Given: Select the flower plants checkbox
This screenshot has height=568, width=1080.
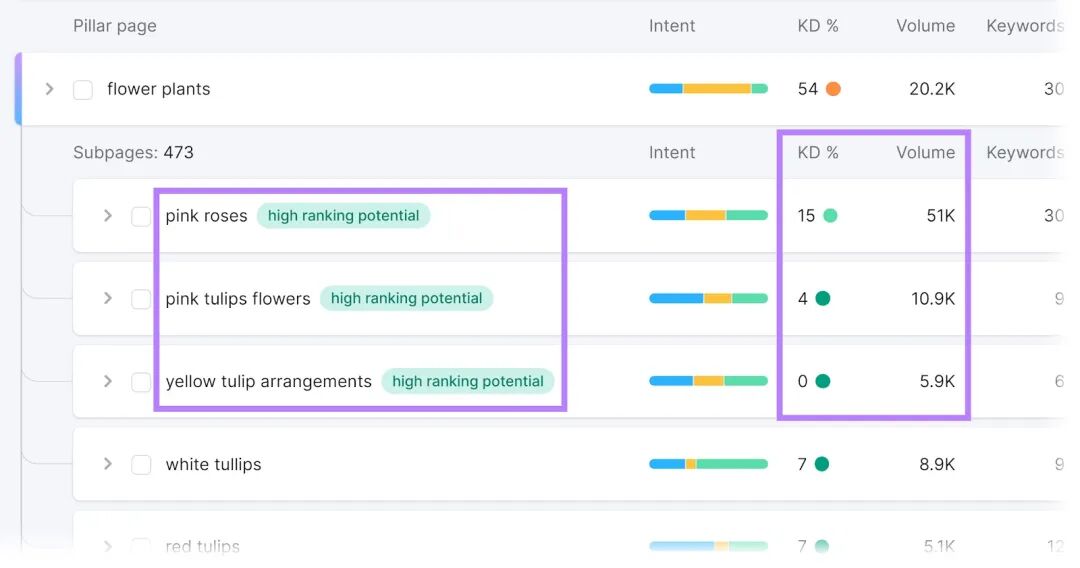Looking at the screenshot, I should tap(83, 90).
